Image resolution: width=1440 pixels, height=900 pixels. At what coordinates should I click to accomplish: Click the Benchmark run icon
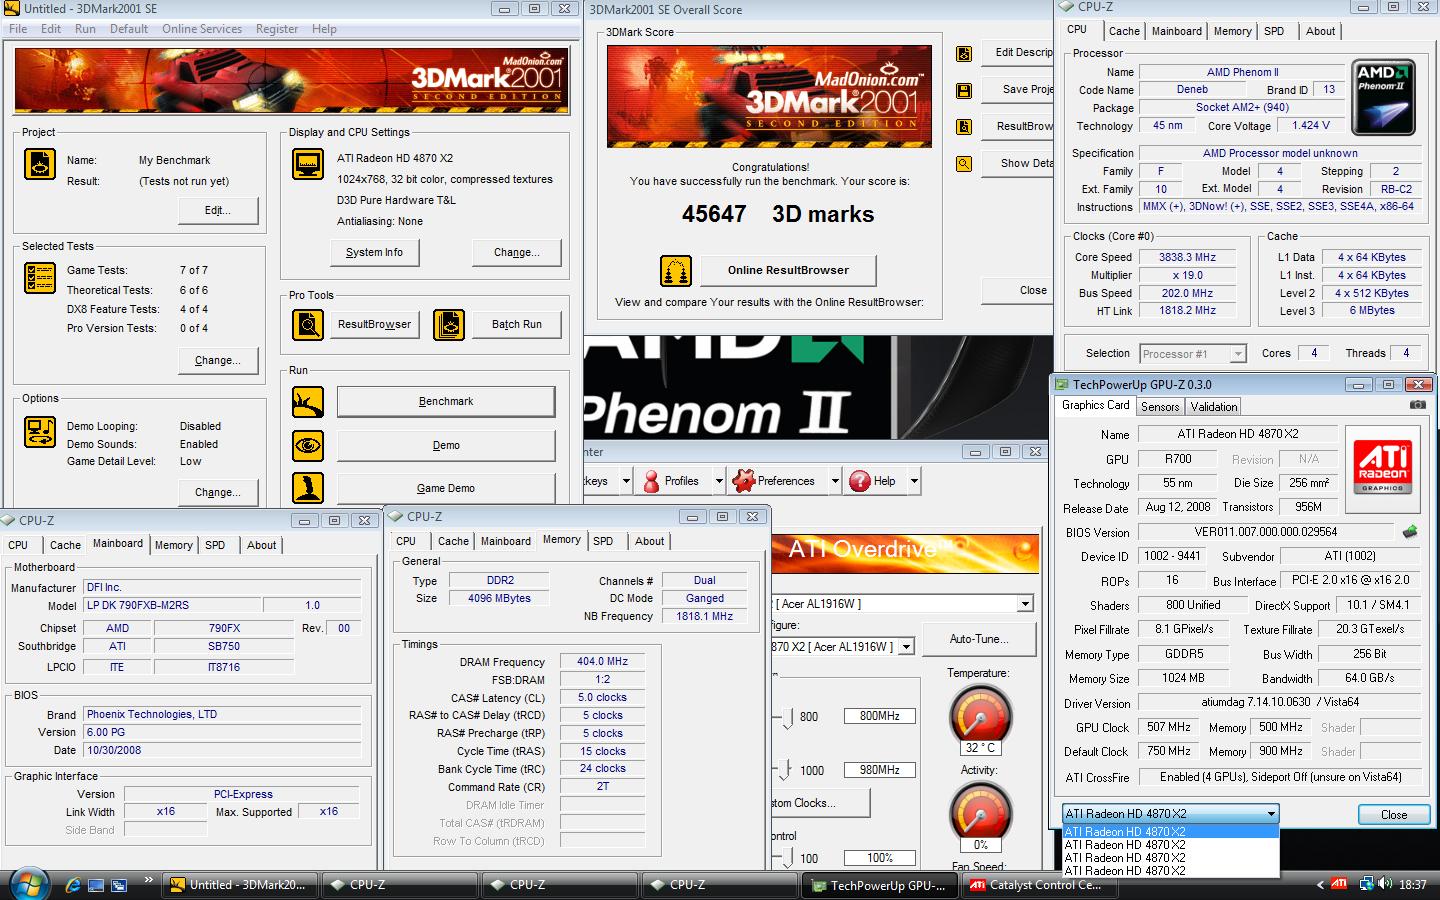(x=307, y=401)
